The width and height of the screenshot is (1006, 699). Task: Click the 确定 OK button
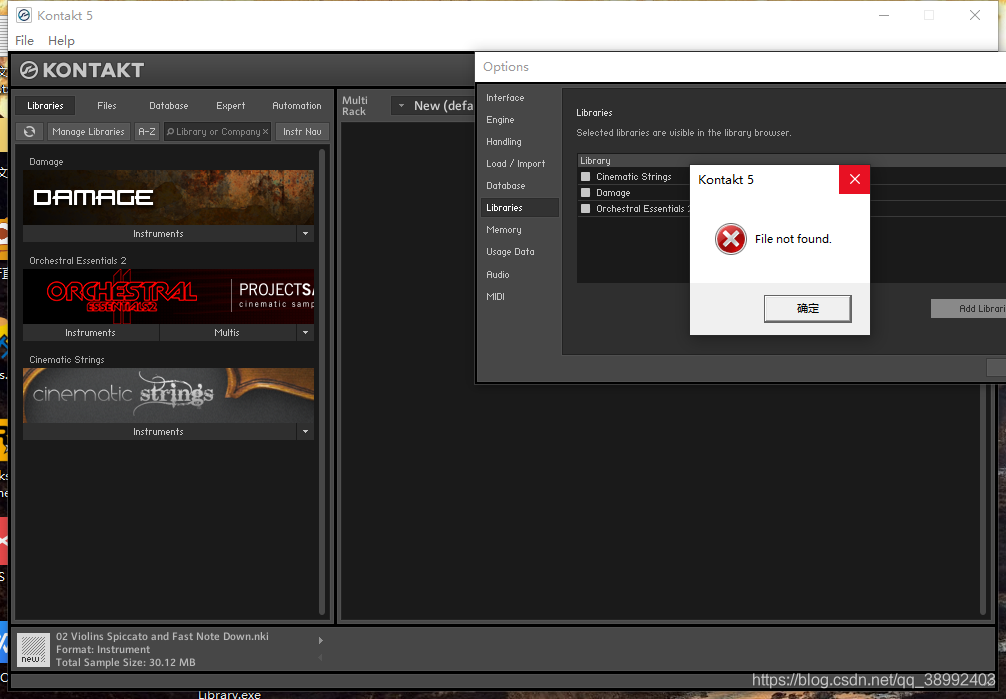point(808,309)
